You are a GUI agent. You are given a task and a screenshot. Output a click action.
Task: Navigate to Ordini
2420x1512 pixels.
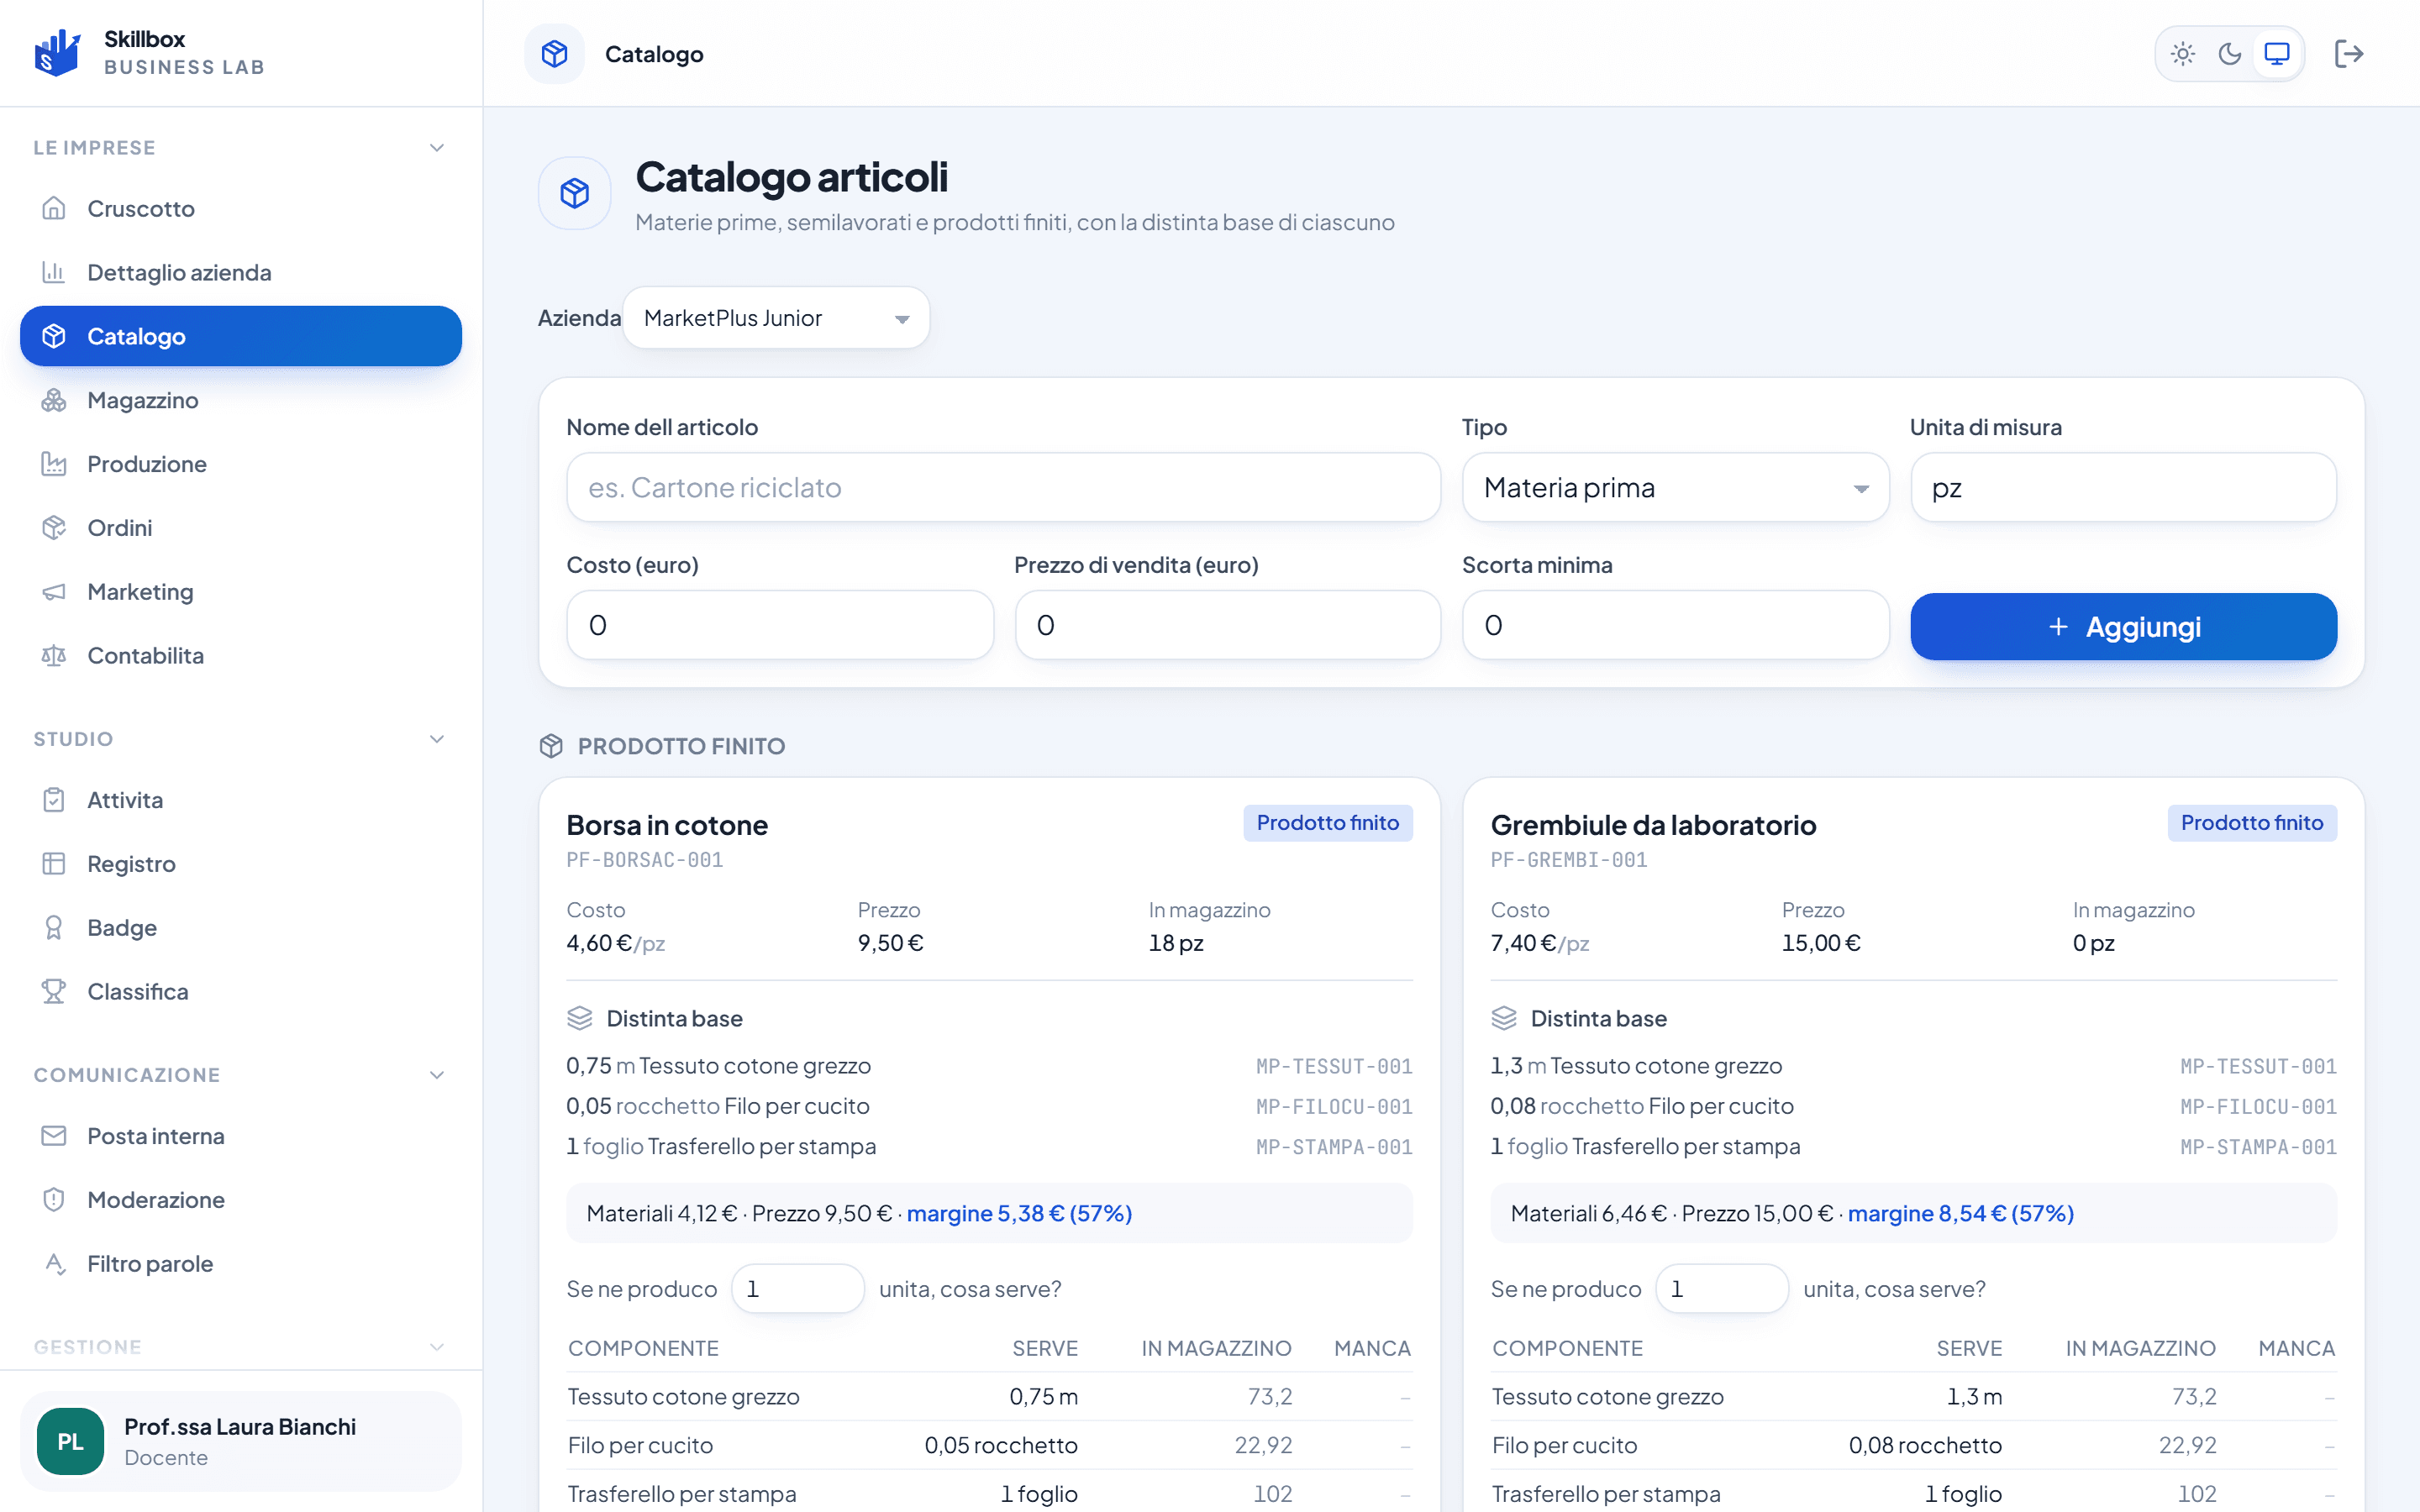coord(241,528)
